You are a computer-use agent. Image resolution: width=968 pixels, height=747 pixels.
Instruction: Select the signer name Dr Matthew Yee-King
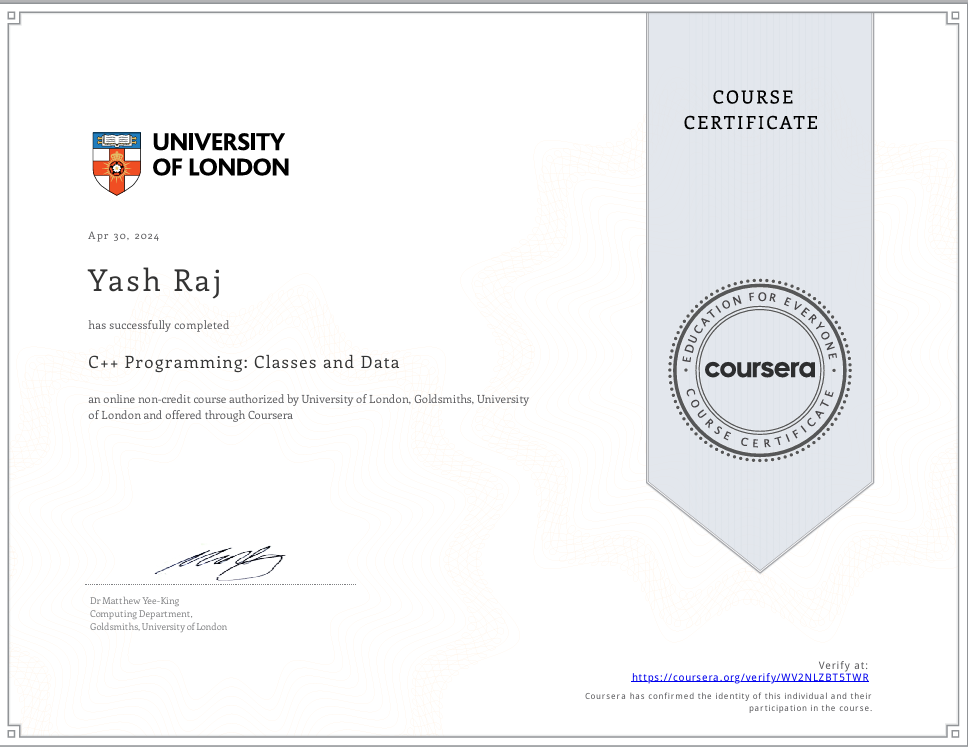click(x=135, y=601)
